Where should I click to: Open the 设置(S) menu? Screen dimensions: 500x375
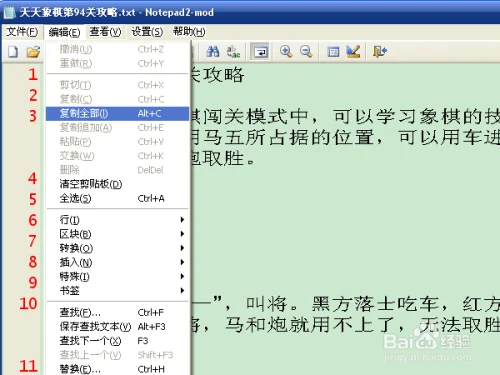click(x=147, y=32)
